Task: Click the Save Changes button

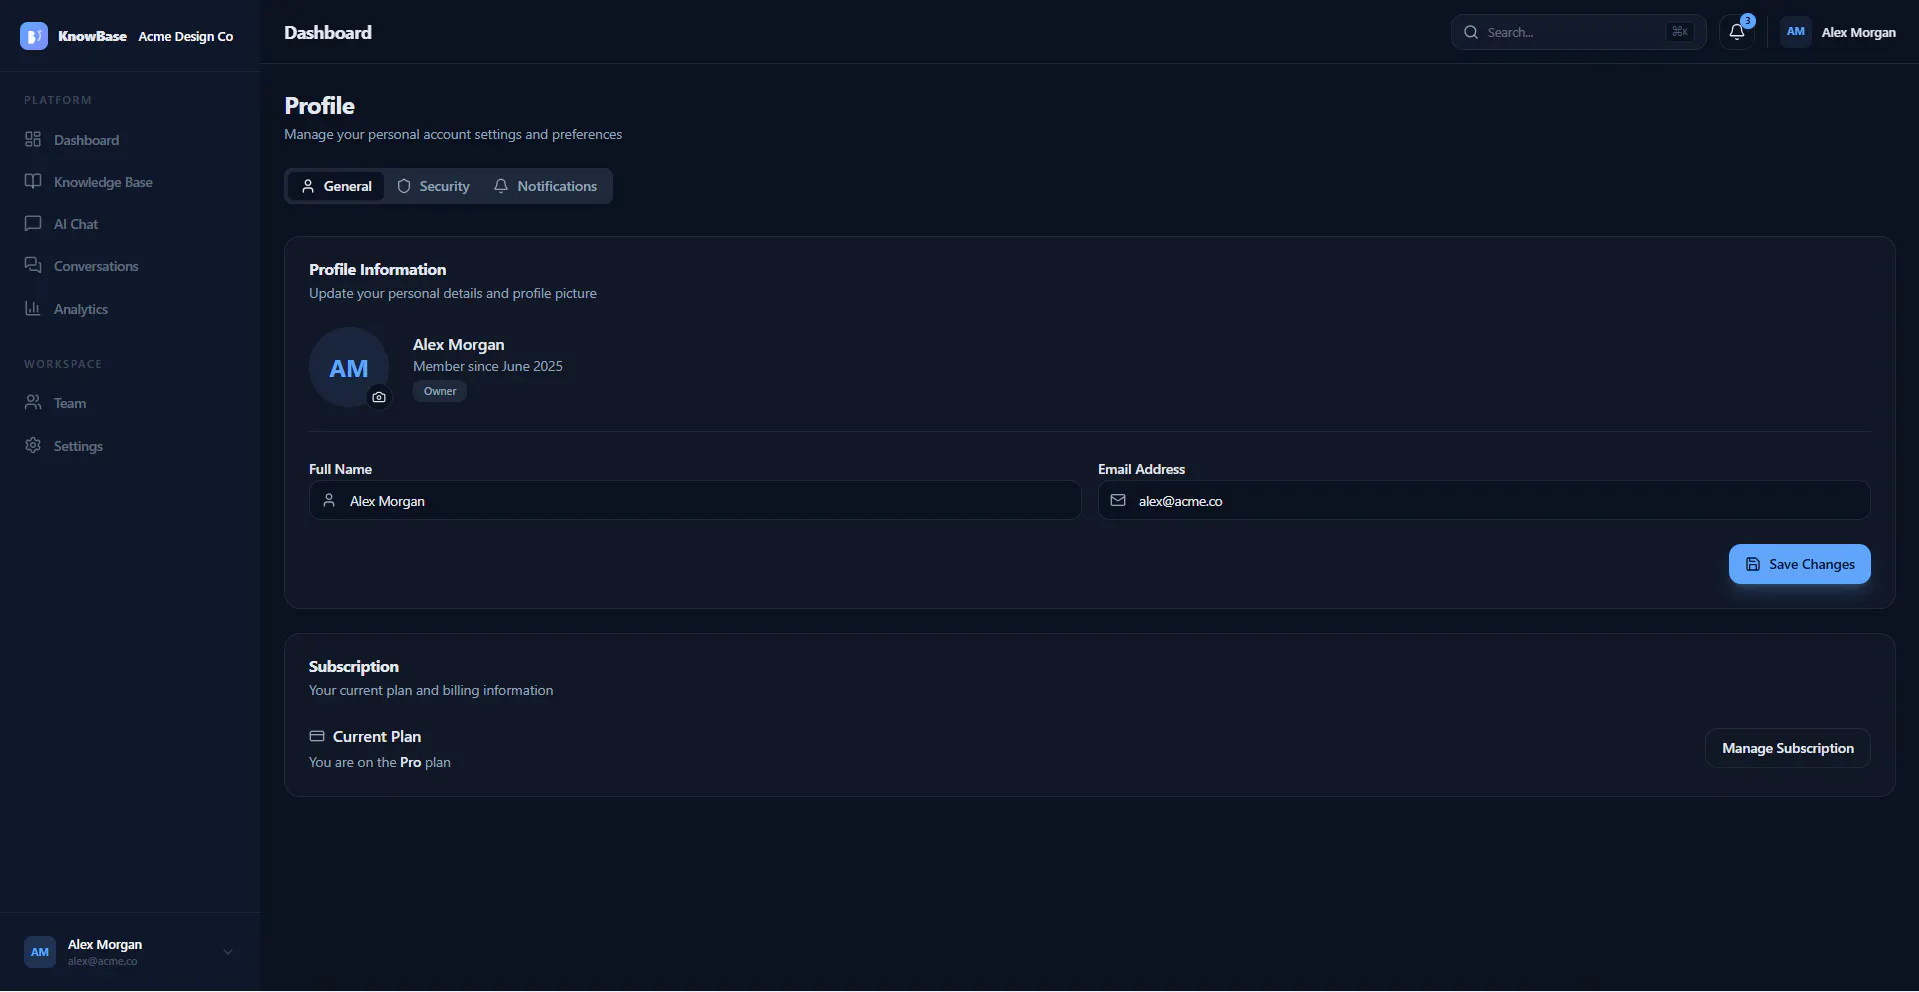Action: tap(1799, 564)
